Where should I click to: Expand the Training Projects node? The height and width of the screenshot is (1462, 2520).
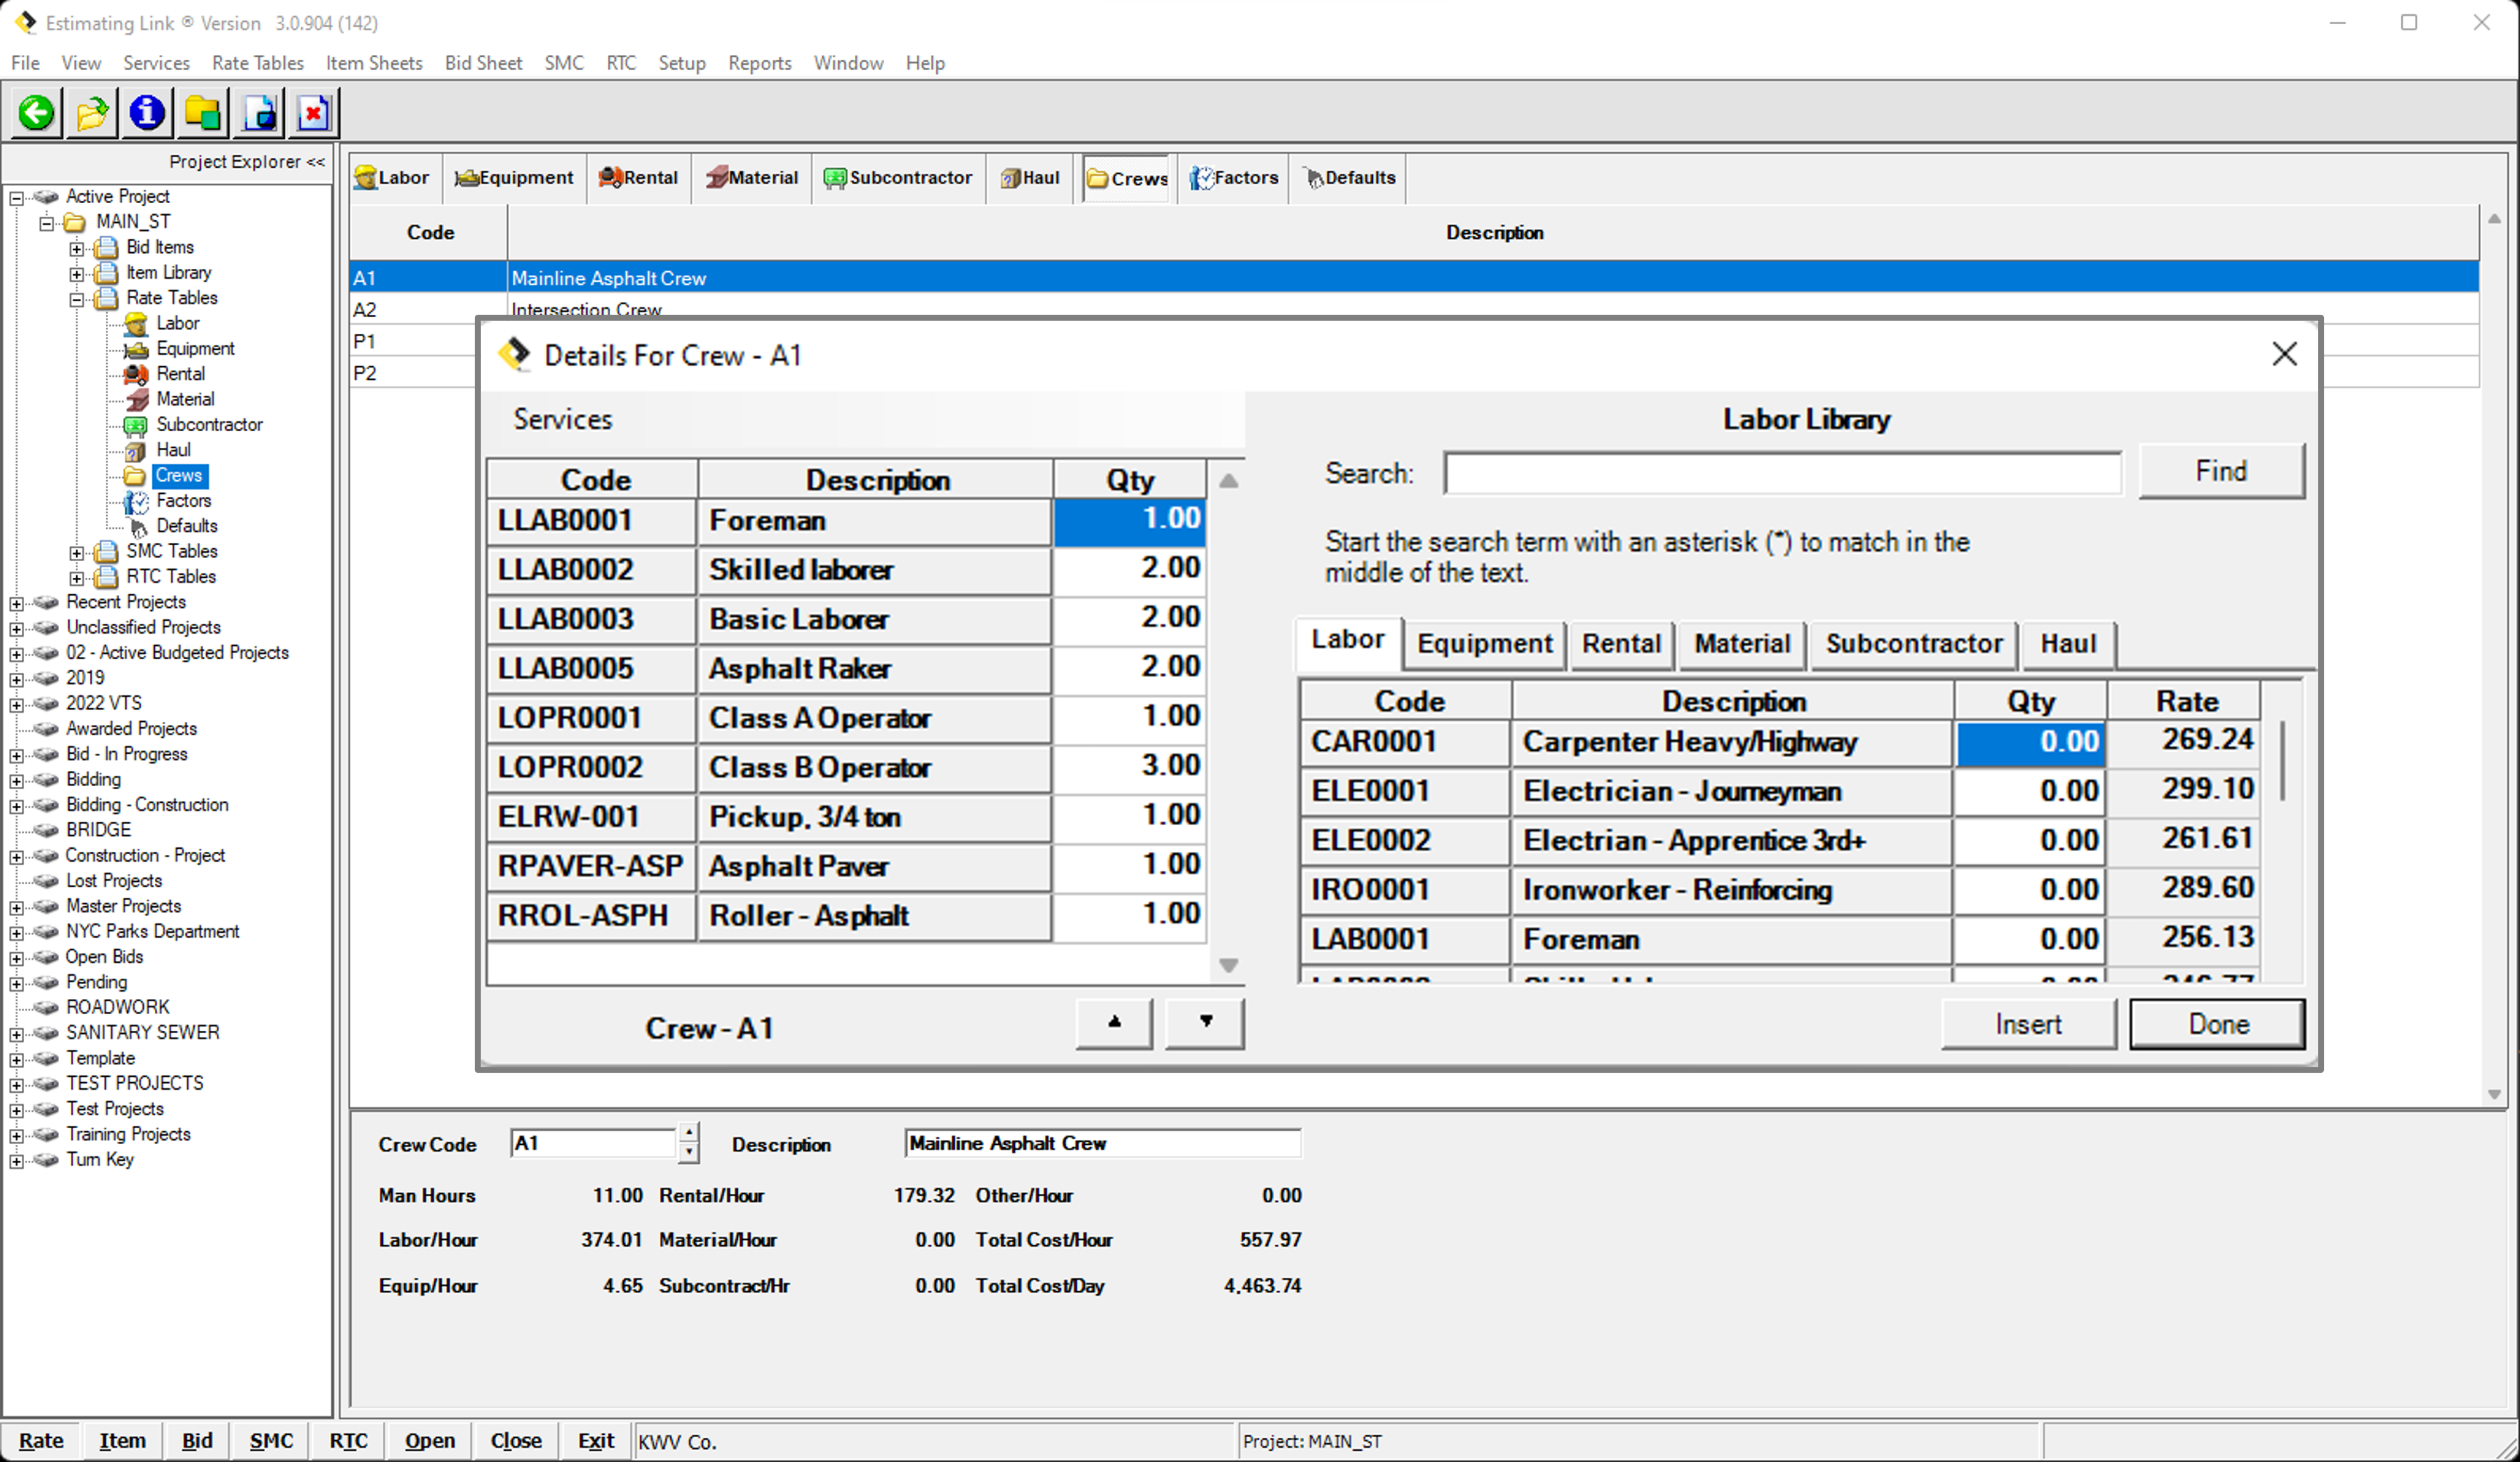[16, 1135]
